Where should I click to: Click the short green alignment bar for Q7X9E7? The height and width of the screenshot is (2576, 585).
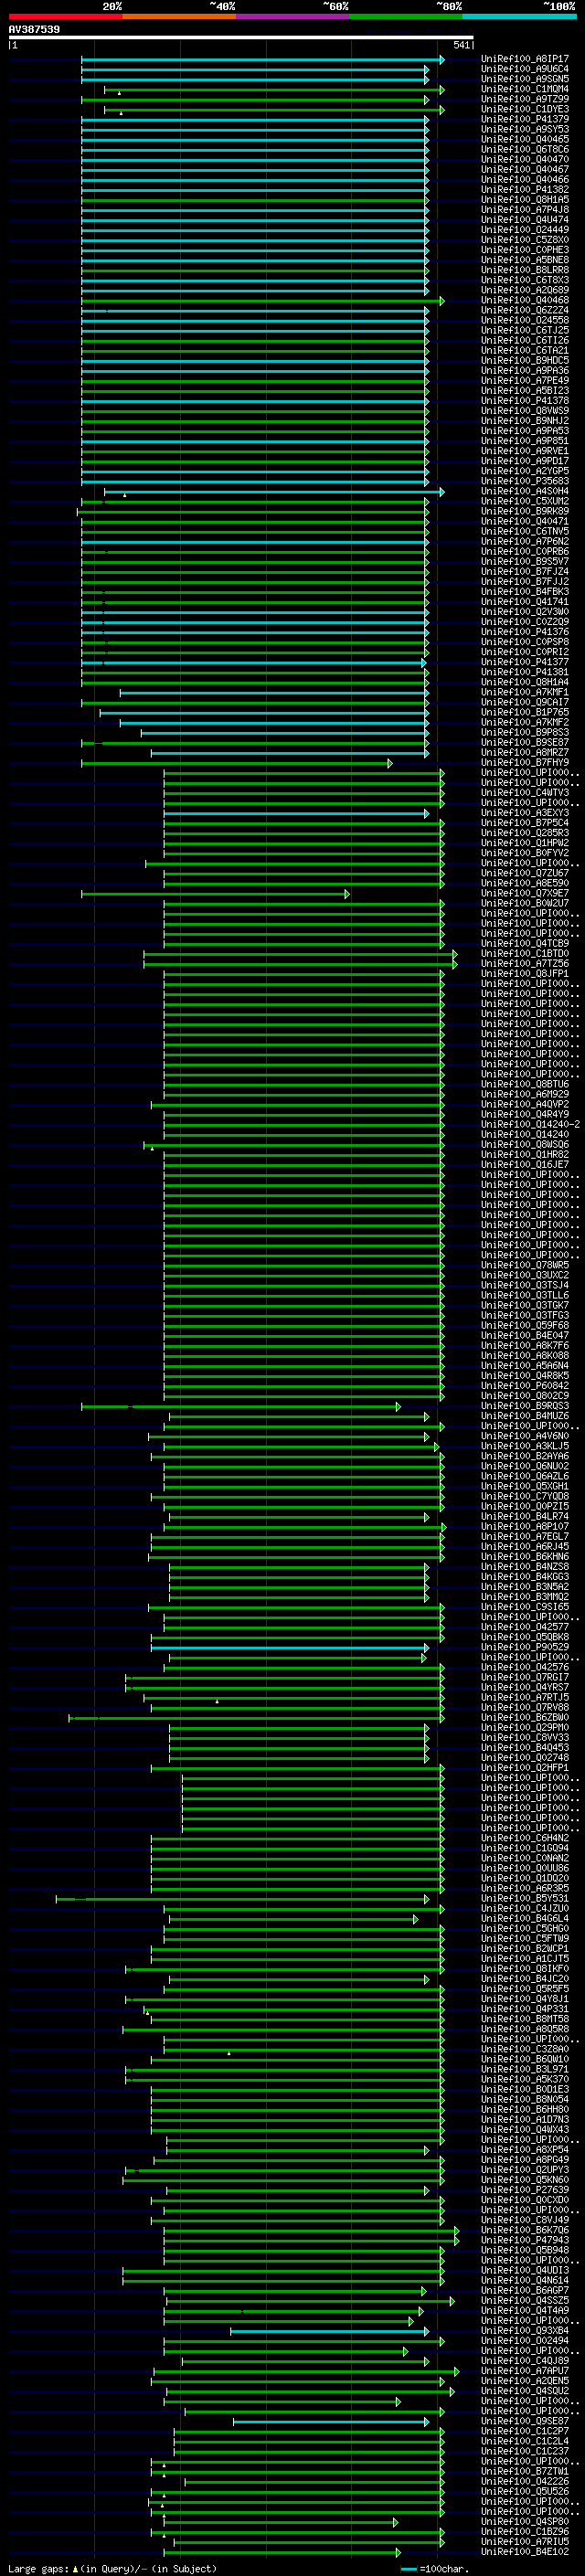[215, 894]
